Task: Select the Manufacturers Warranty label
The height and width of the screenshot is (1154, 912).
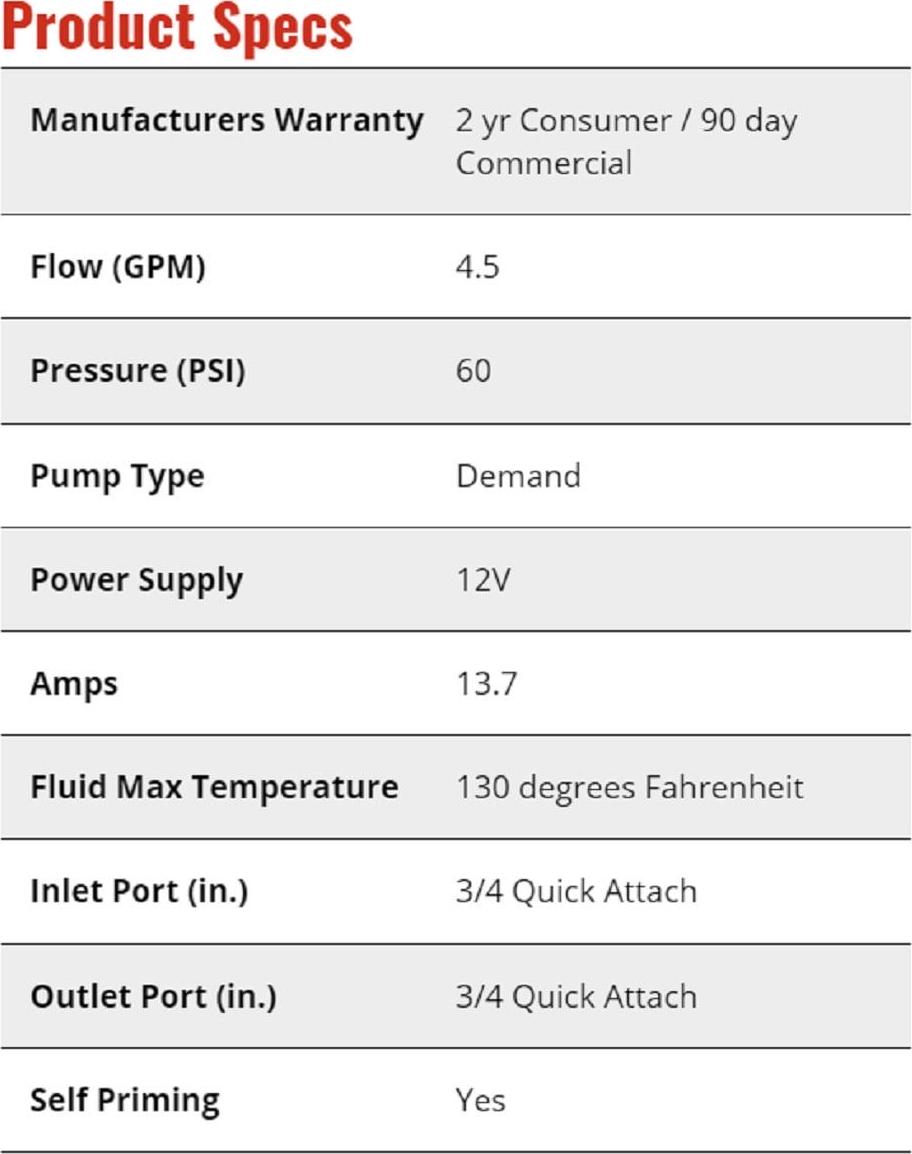Action: pos(227,120)
